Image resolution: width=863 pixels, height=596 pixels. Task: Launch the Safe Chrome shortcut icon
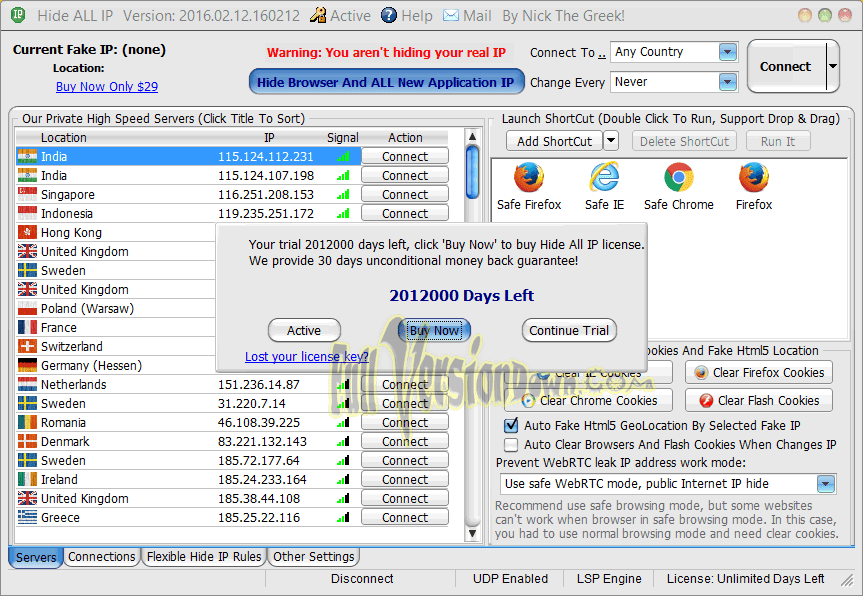coord(679,177)
